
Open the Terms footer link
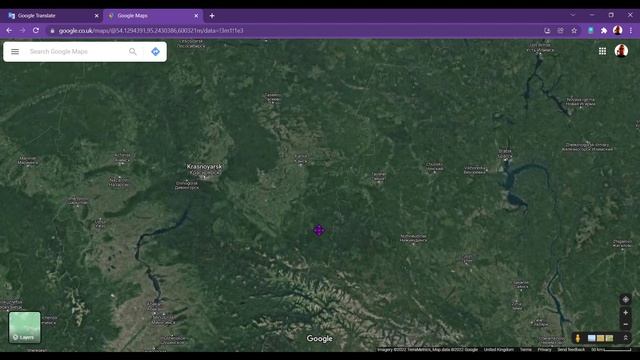tap(526, 349)
